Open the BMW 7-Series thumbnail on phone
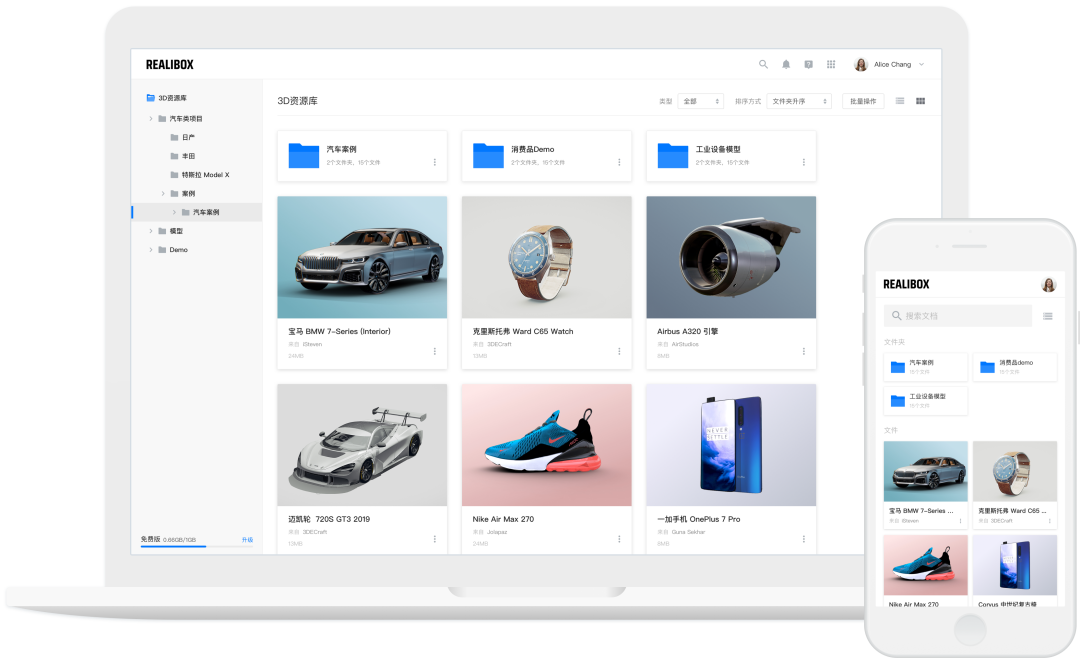 [x=926, y=471]
